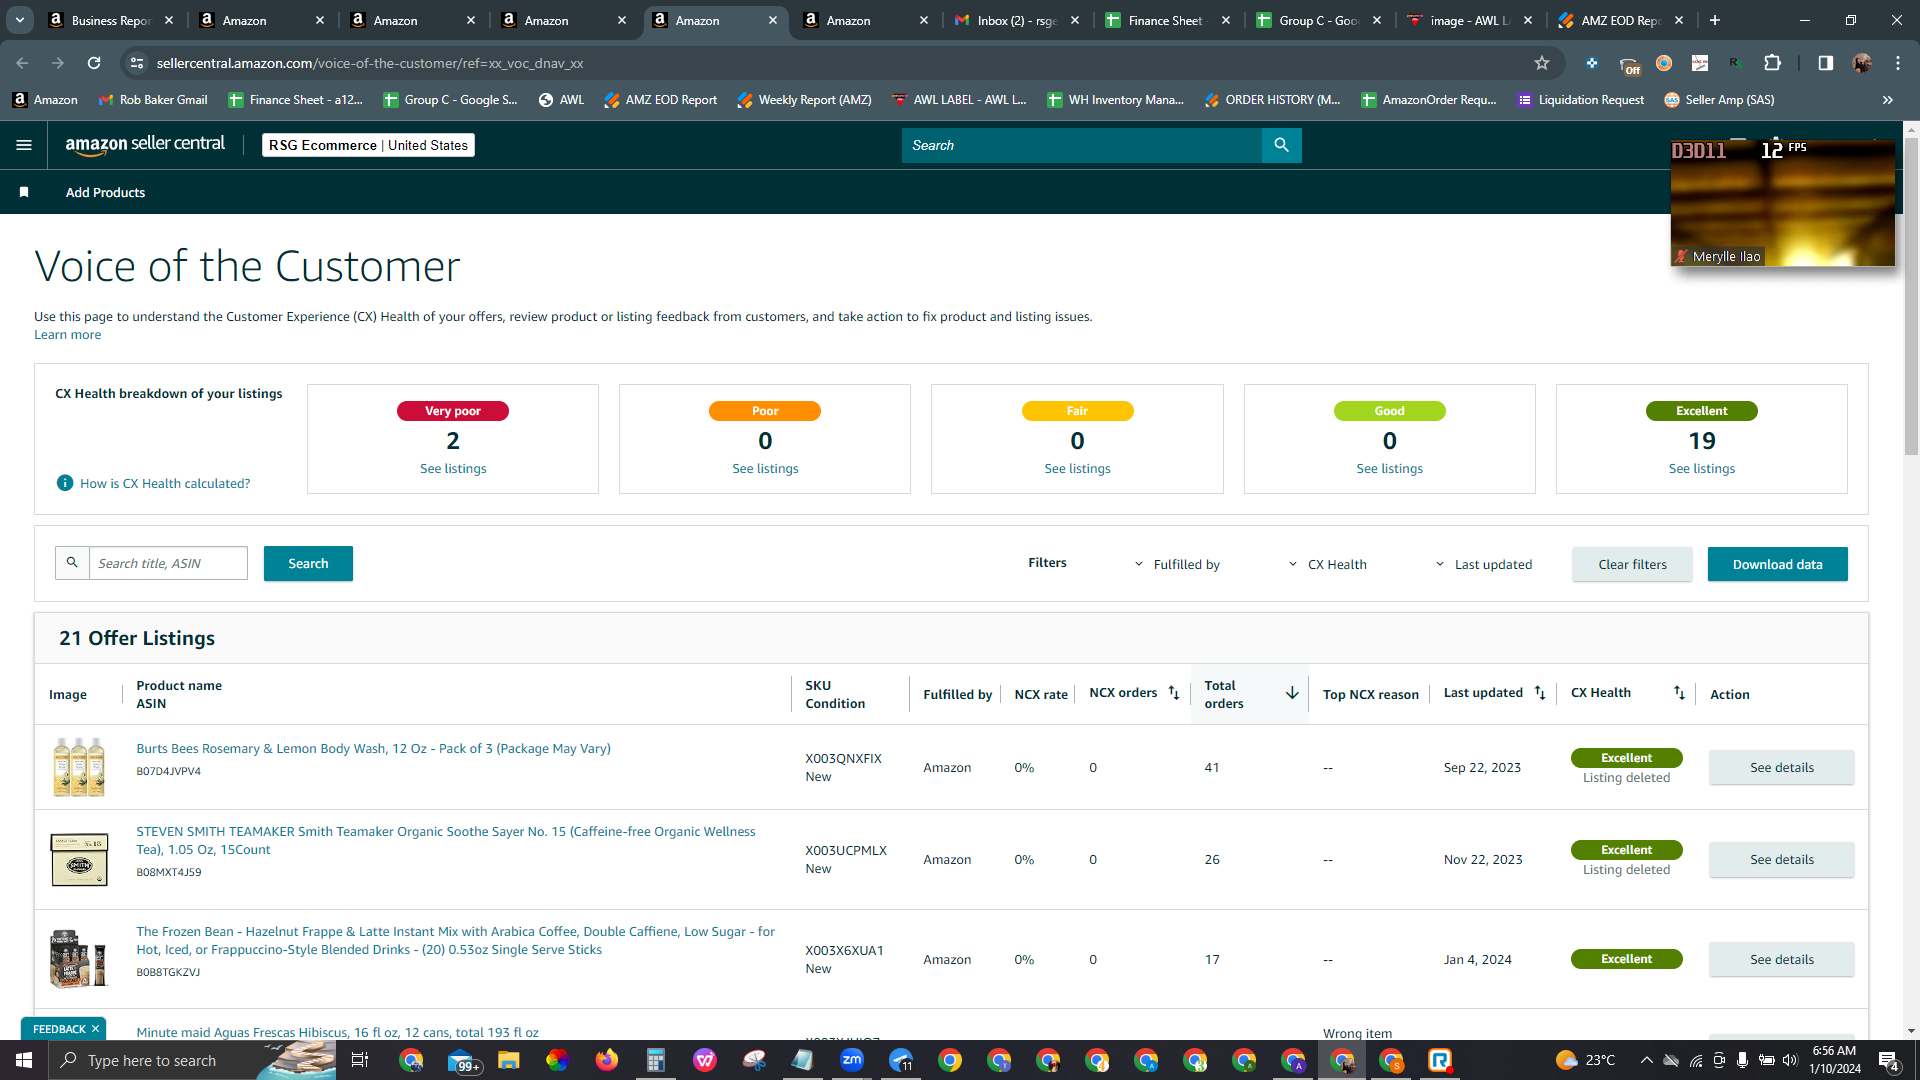Open the Burts Bees product thumbnail
Image resolution: width=1920 pixels, height=1080 pixels.
click(x=79, y=767)
